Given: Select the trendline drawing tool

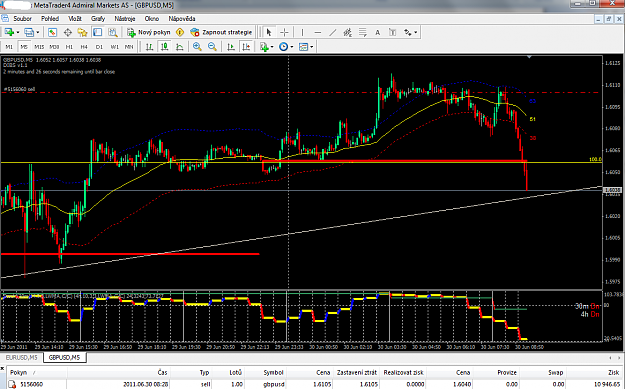Looking at the screenshot, I should [x=333, y=32].
